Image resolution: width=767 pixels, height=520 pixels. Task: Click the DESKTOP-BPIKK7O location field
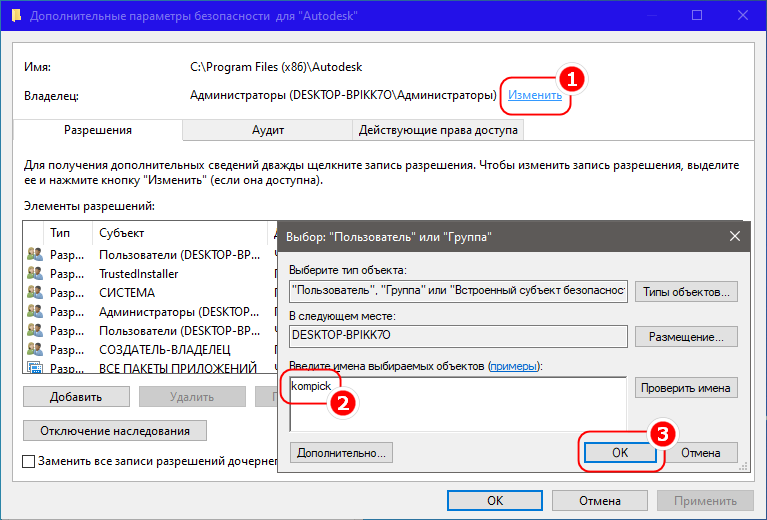[458, 337]
